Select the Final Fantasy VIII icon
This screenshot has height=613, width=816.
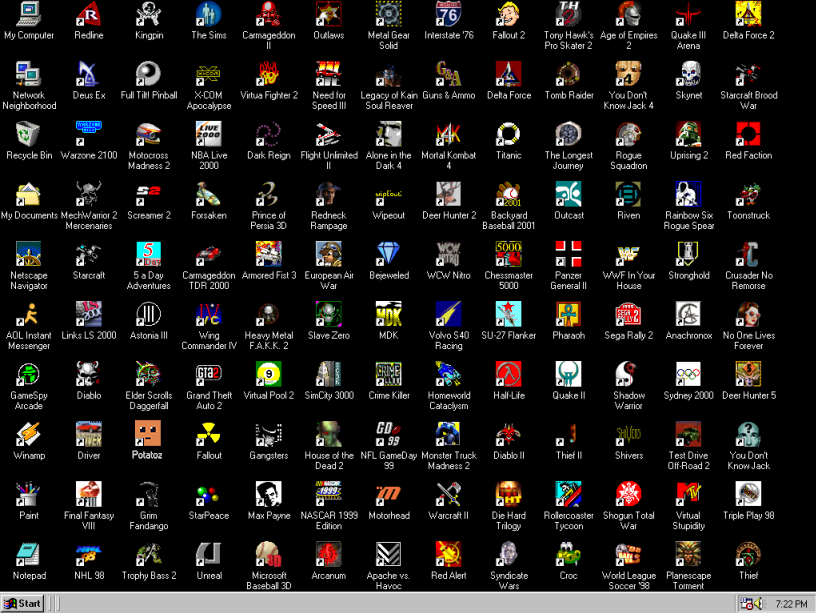click(89, 494)
